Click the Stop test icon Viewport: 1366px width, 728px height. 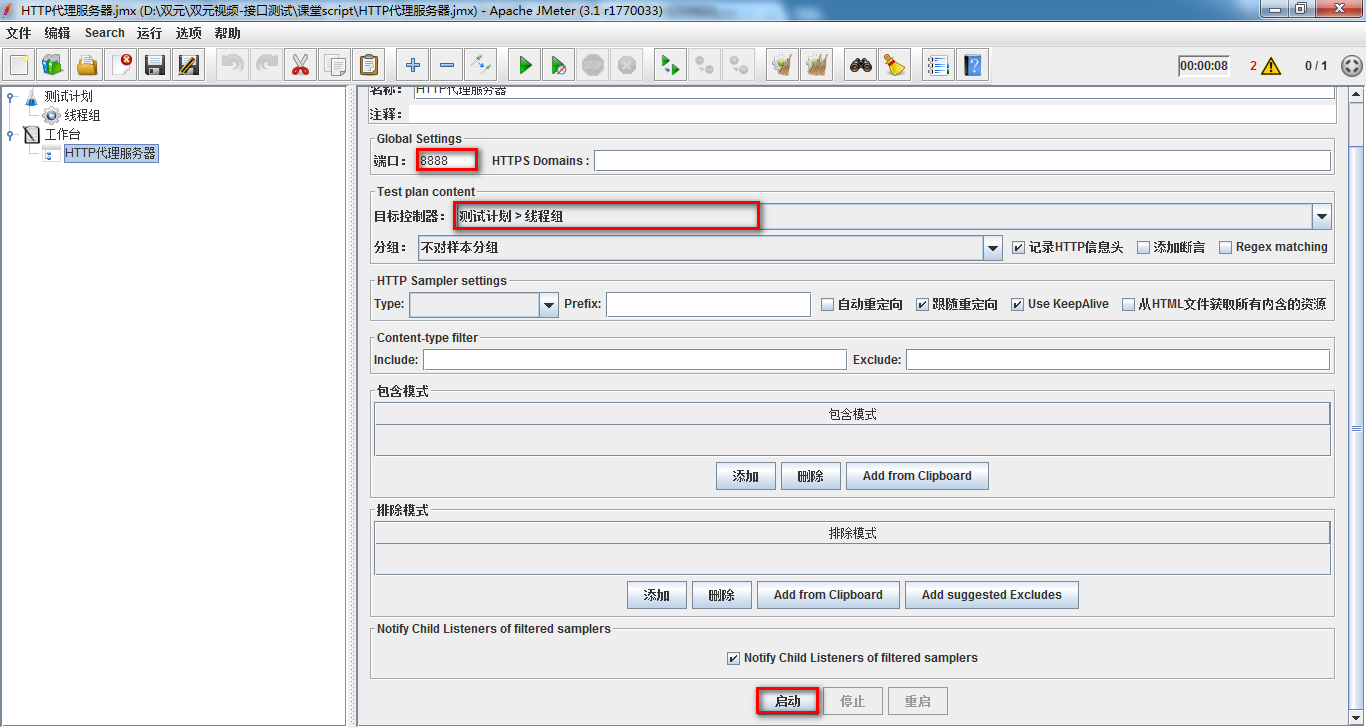pyautogui.click(x=592, y=66)
